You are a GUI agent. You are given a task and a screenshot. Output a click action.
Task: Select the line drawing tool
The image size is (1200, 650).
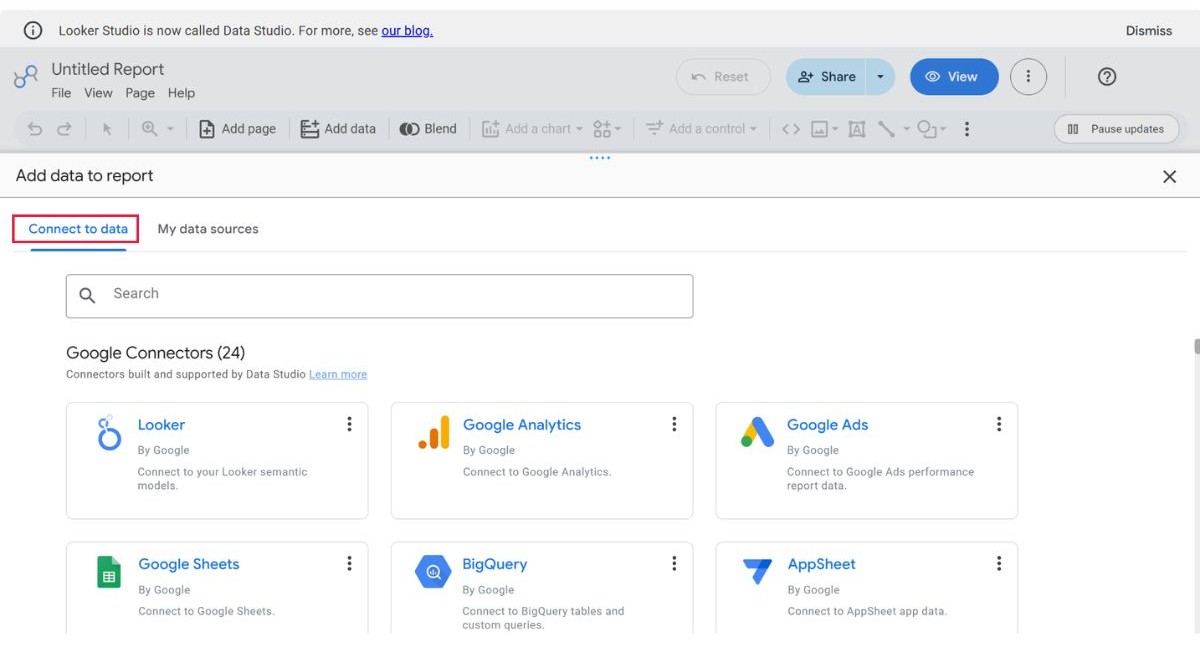click(x=886, y=129)
